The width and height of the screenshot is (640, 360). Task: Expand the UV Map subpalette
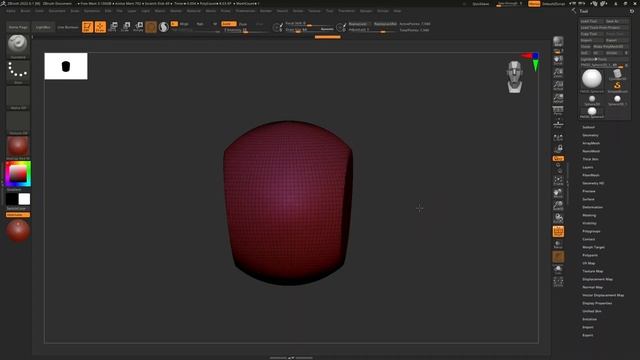(589, 263)
